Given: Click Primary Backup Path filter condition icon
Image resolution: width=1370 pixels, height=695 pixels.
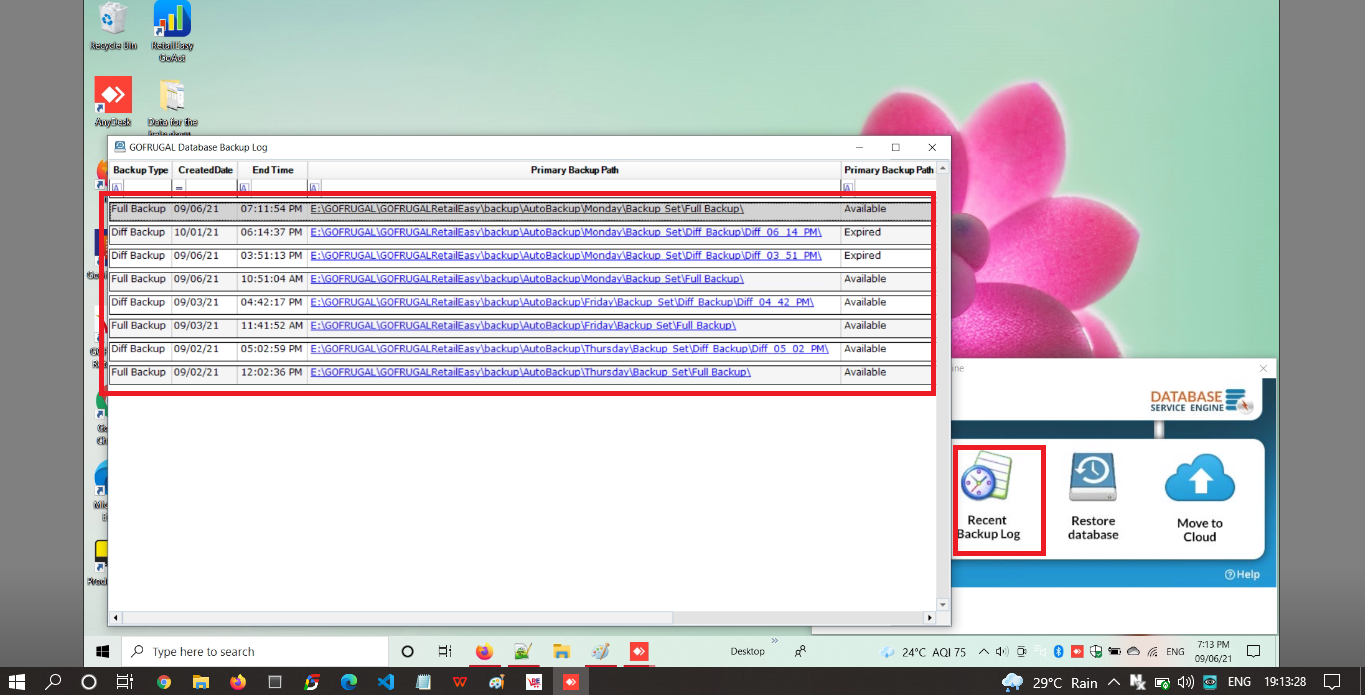Looking at the screenshot, I should click(314, 186).
